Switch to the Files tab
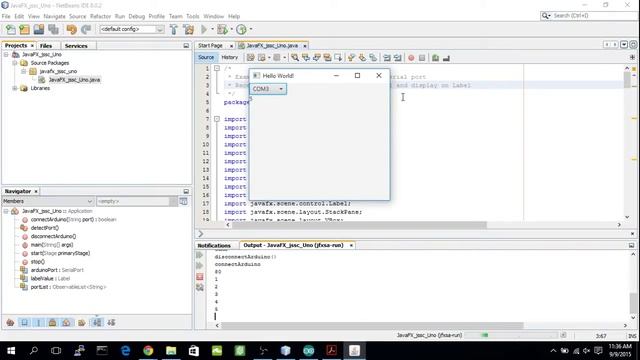 click(x=46, y=46)
